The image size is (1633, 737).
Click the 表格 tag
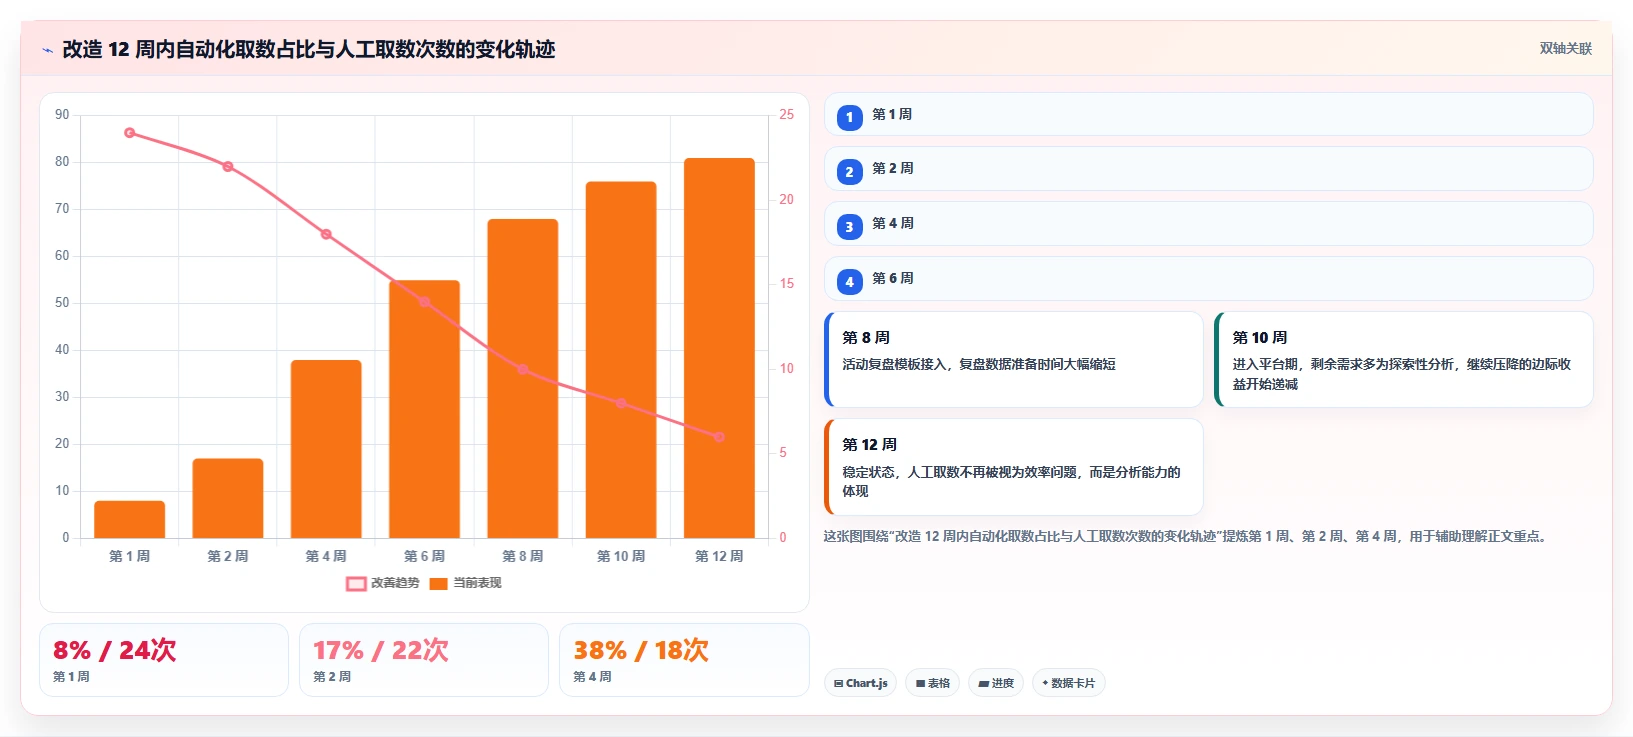click(x=933, y=683)
